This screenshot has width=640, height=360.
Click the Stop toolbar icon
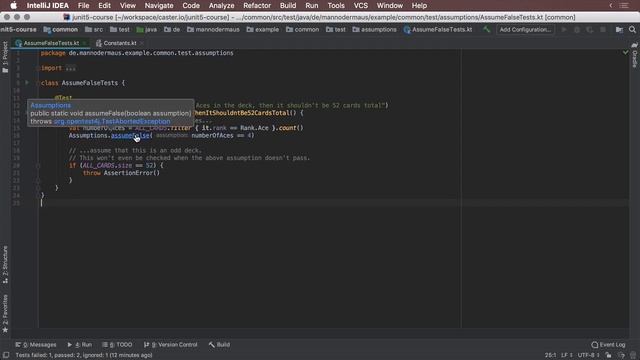click(x=602, y=29)
